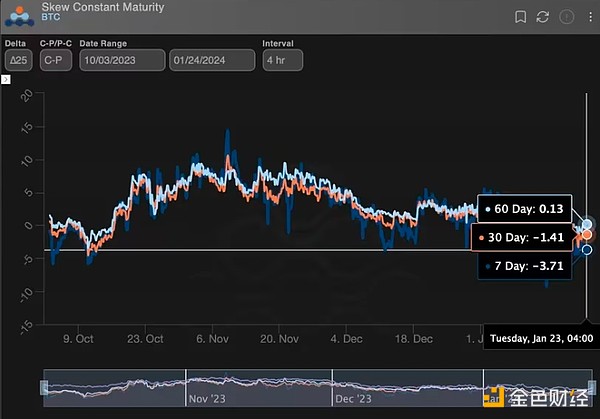Click the small expand arrow above chart

tap(5, 78)
